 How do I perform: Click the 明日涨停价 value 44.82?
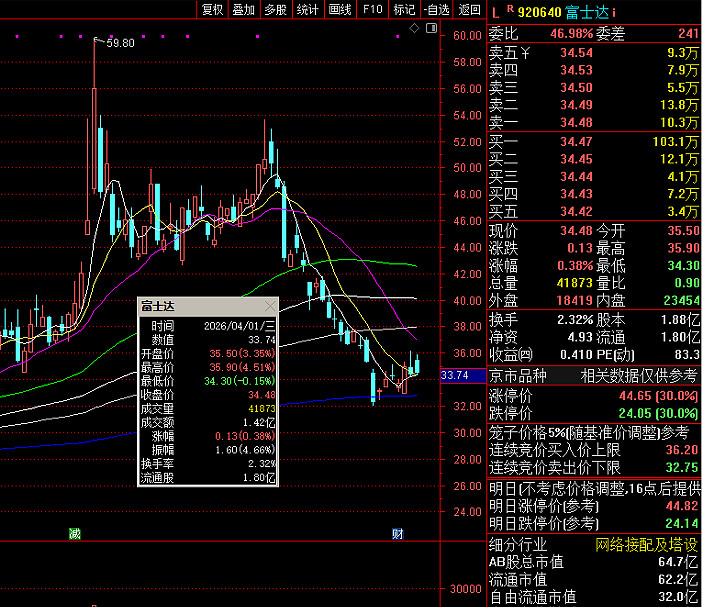[x=682, y=506]
